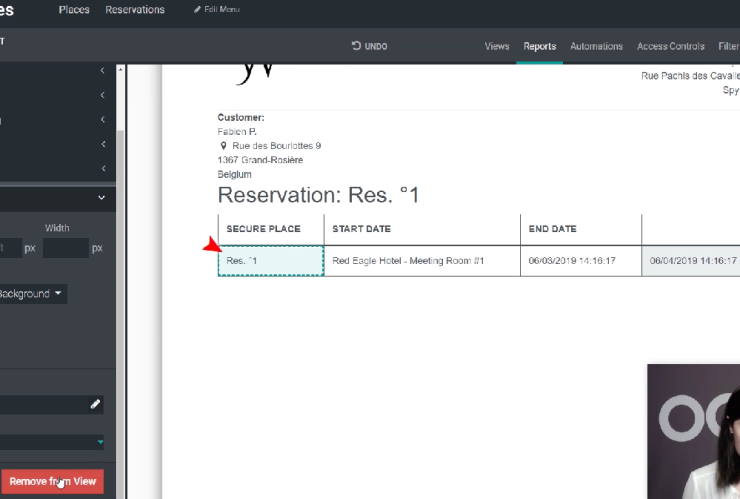Click the 1367 Grand-Rosière line
This screenshot has width=740, height=499.
tap(260, 160)
